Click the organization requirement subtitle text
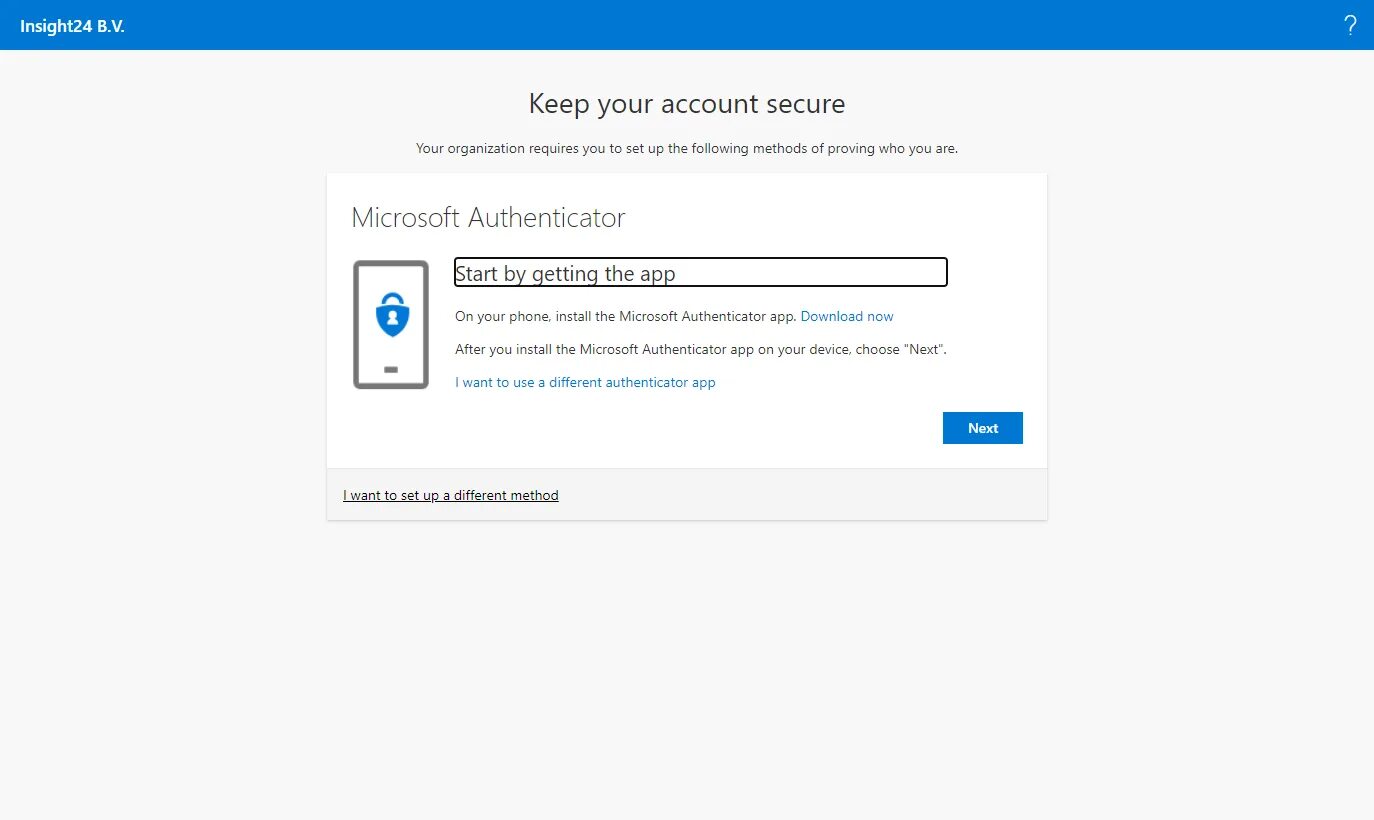Viewport: 1374px width, 820px height. (687, 149)
